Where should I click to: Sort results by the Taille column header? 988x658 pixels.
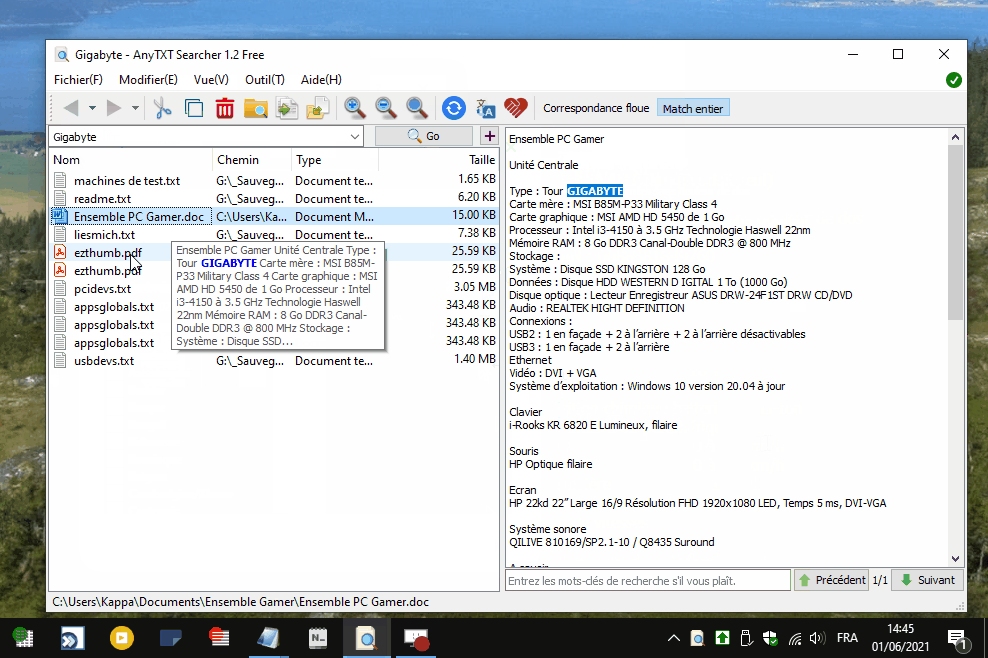click(x=439, y=160)
